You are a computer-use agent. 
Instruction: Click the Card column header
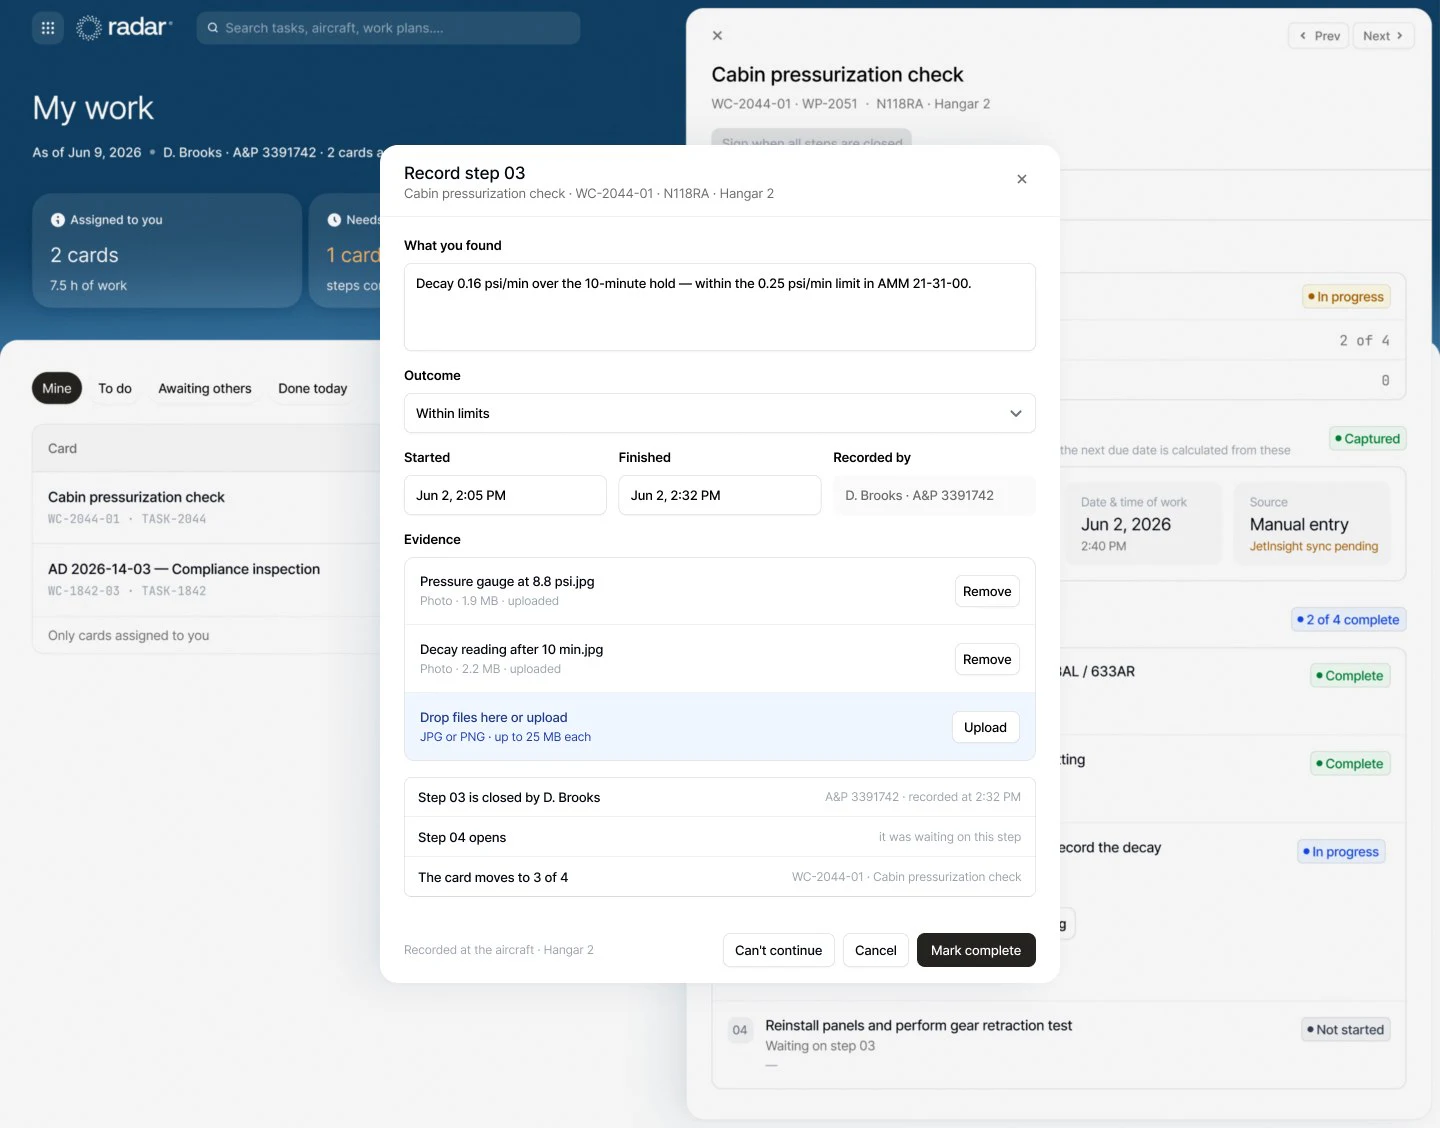[62, 448]
